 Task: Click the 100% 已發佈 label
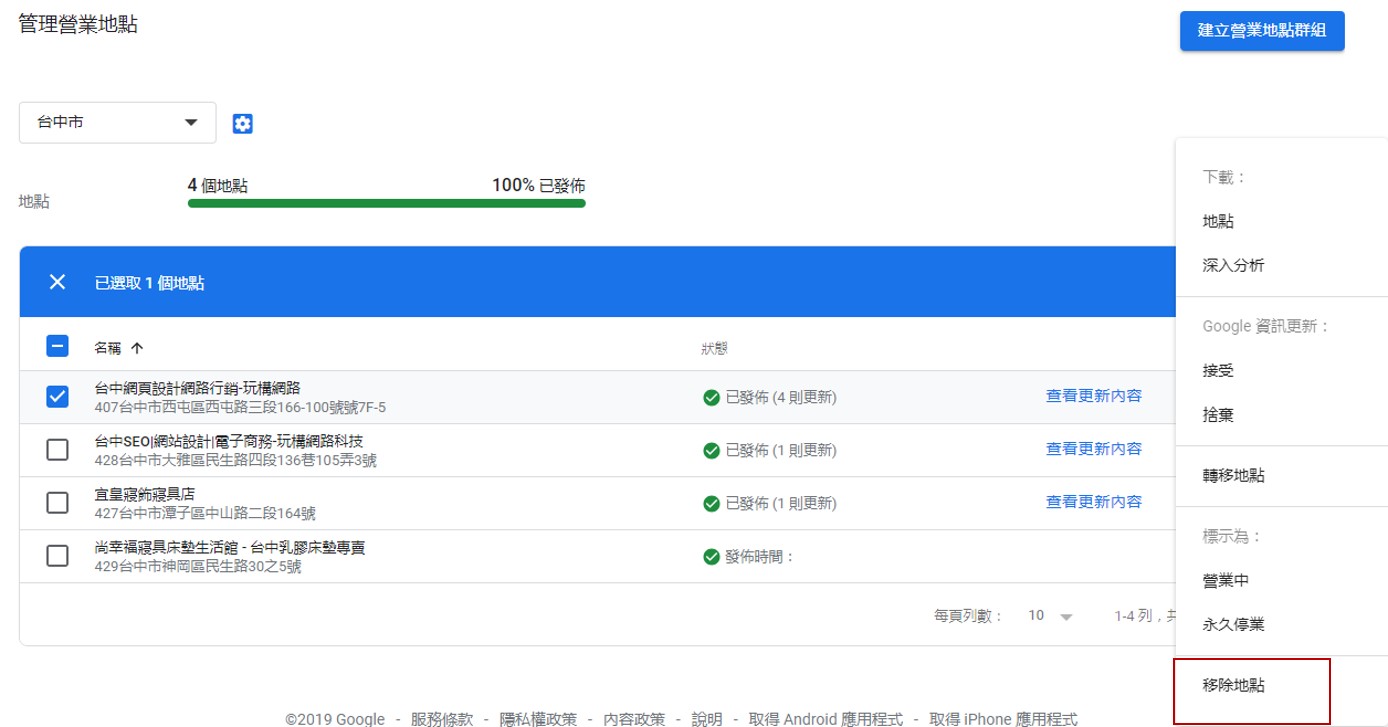[538, 185]
